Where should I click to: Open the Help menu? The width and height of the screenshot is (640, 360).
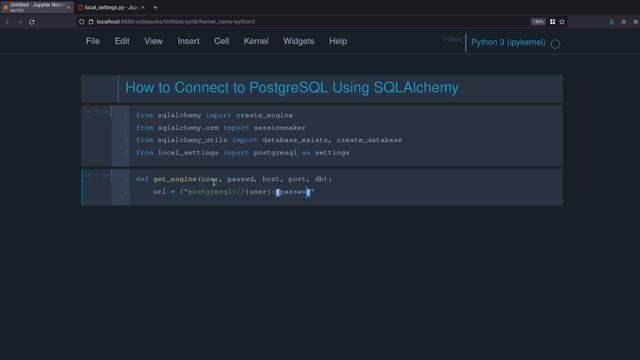pos(338,41)
